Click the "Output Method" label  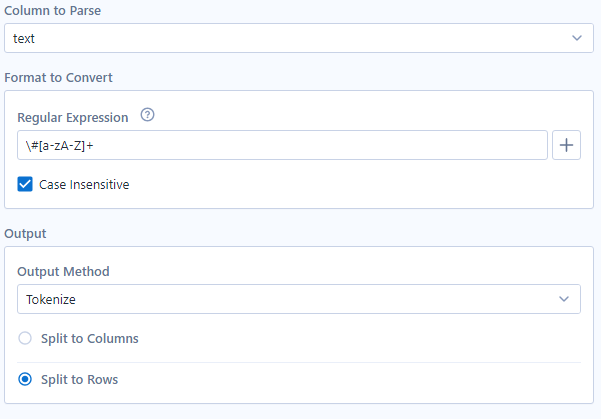63,271
